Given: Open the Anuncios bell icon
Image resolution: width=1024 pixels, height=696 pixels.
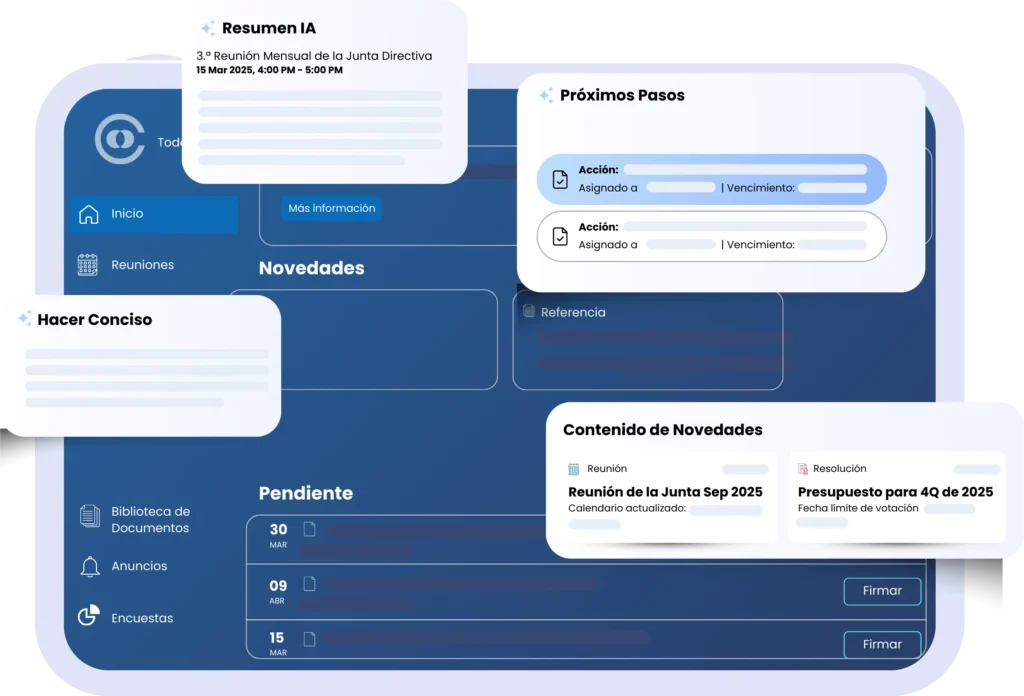Looking at the screenshot, I should (x=90, y=566).
